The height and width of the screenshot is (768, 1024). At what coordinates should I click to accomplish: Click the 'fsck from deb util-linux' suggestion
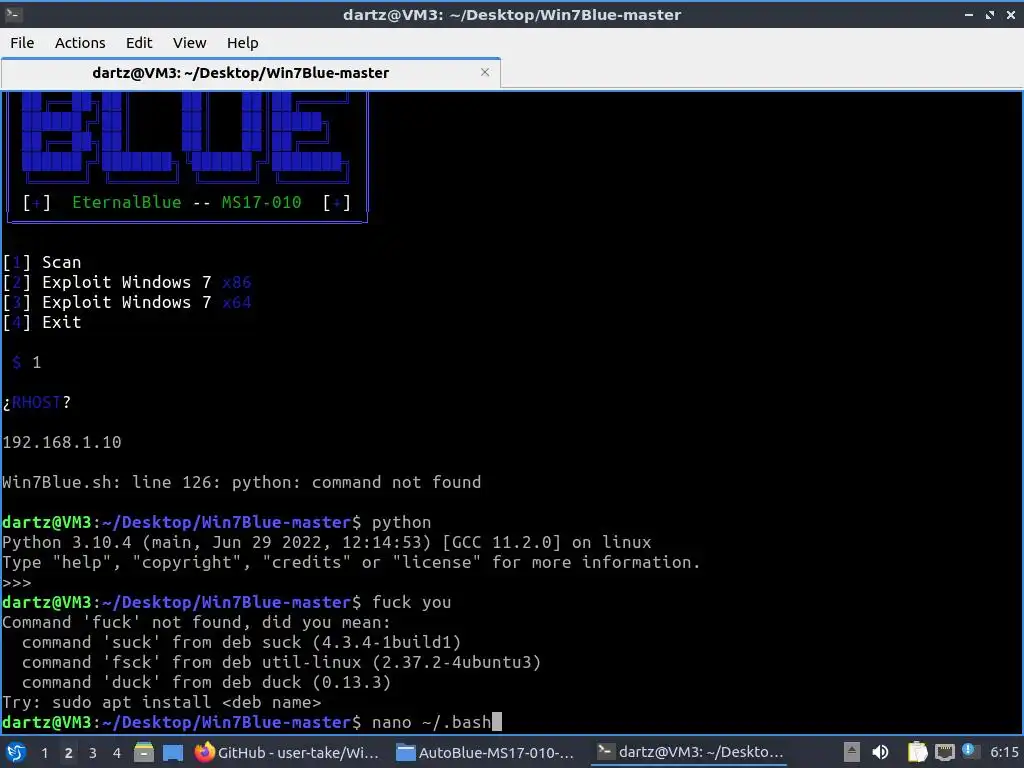tap(281, 663)
